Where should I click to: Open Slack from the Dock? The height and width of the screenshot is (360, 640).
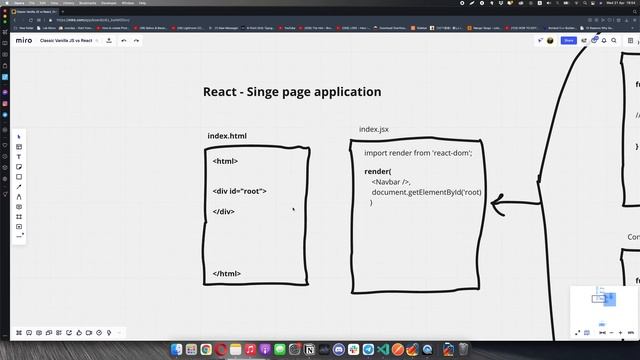coord(353,349)
